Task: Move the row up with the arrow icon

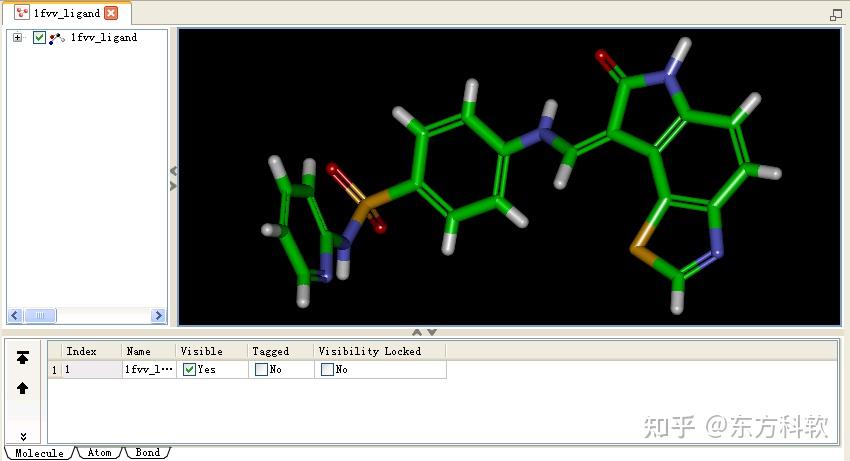Action: click(22, 388)
